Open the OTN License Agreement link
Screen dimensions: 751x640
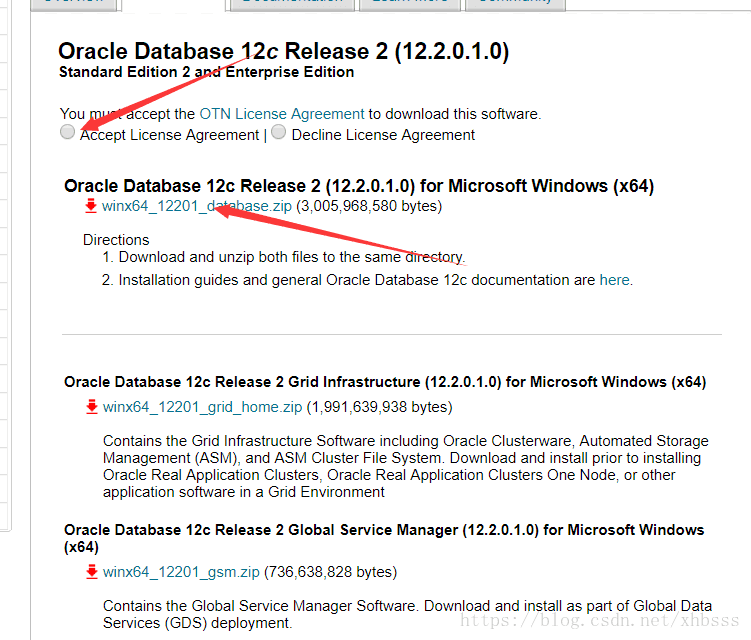[x=282, y=114]
